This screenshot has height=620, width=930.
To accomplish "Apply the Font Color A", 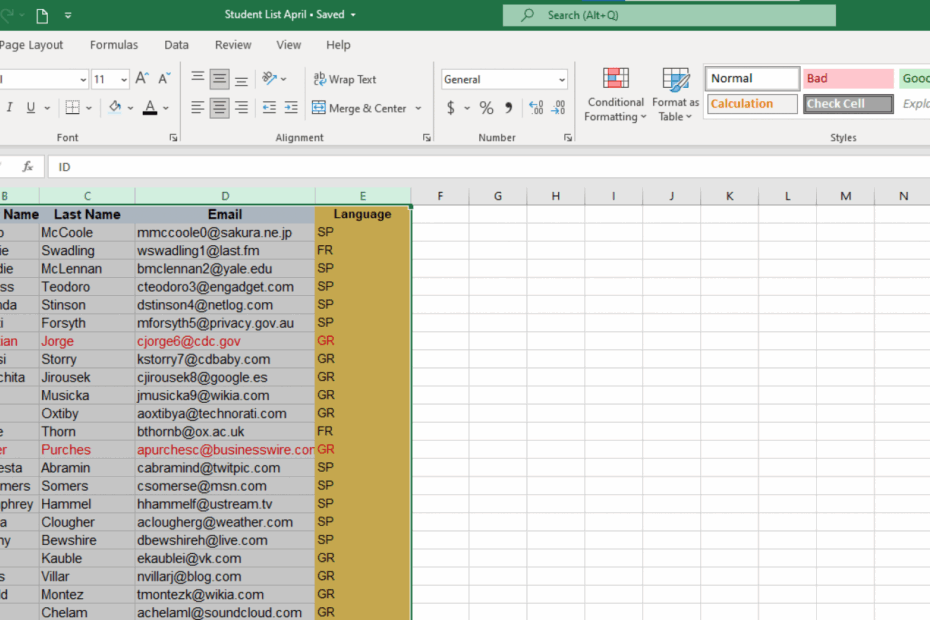I will pyautogui.click(x=150, y=107).
